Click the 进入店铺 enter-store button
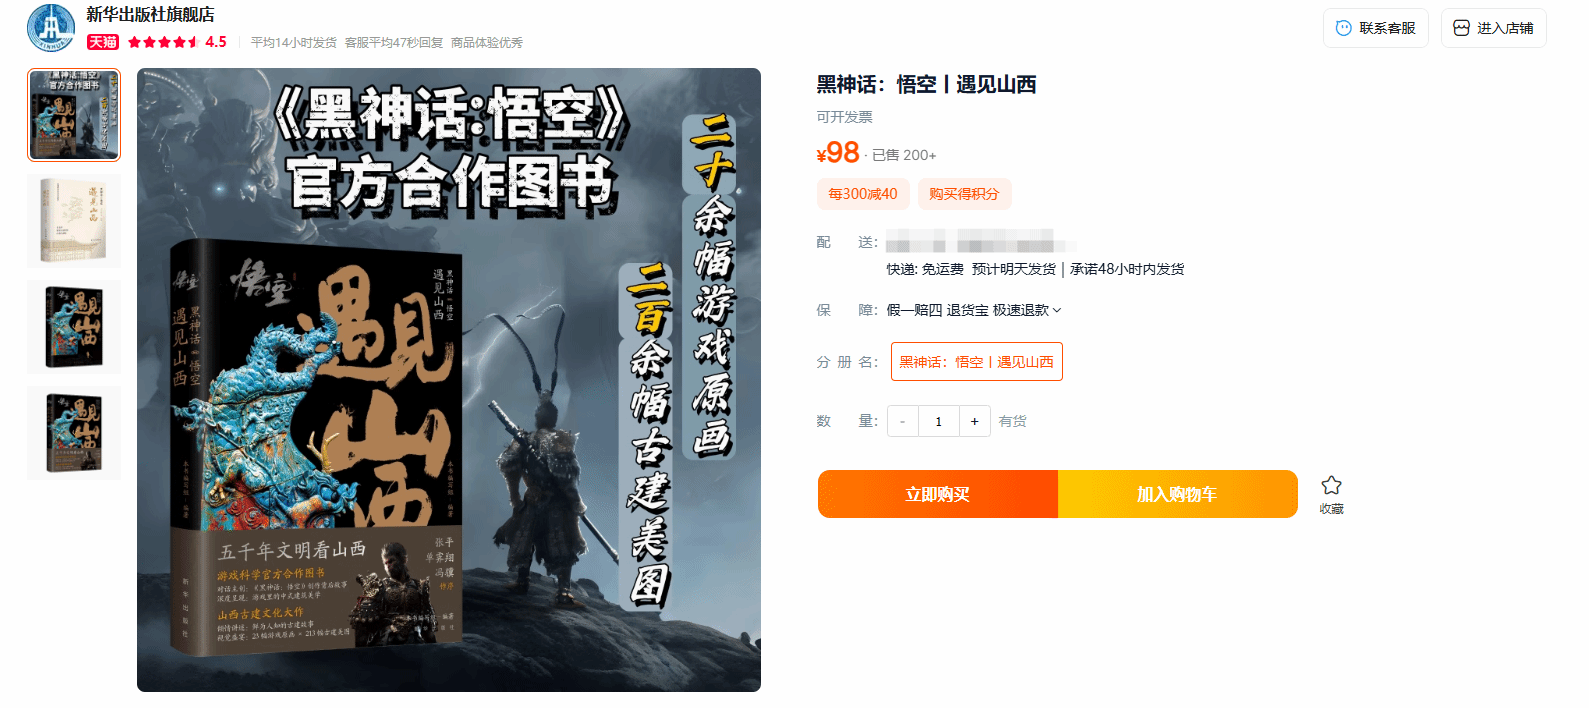 pyautogui.click(x=1494, y=28)
